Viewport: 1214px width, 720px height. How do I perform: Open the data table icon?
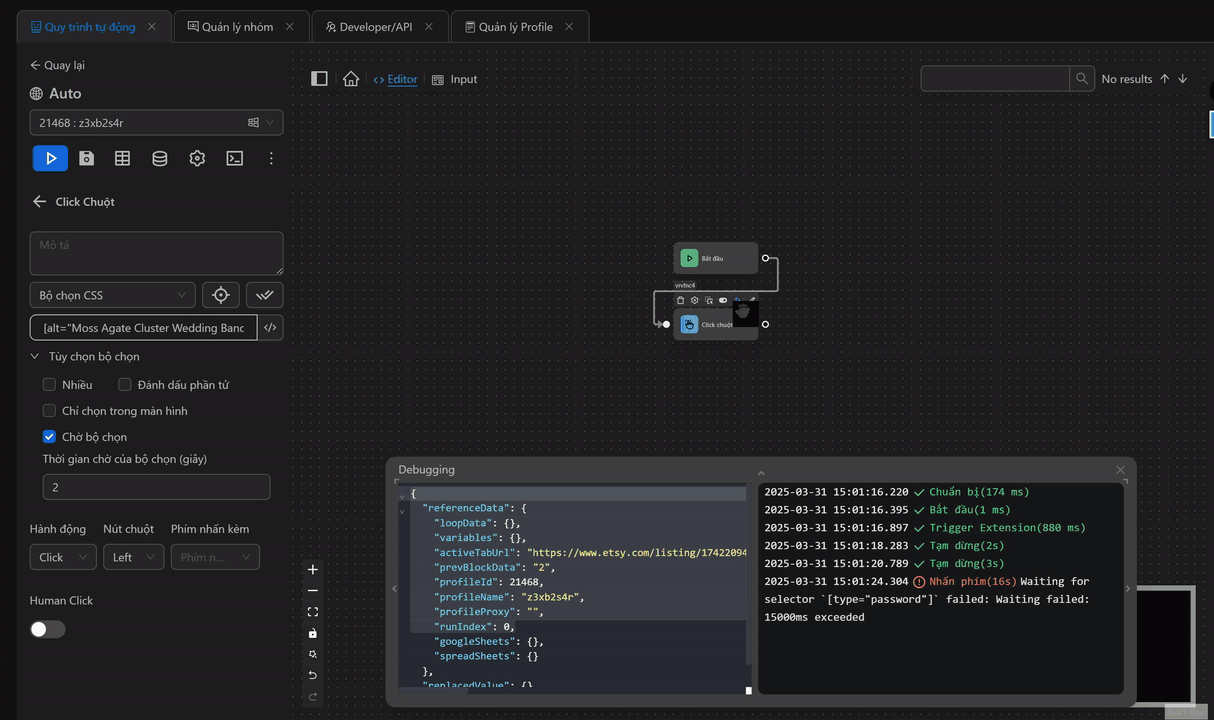pos(122,158)
